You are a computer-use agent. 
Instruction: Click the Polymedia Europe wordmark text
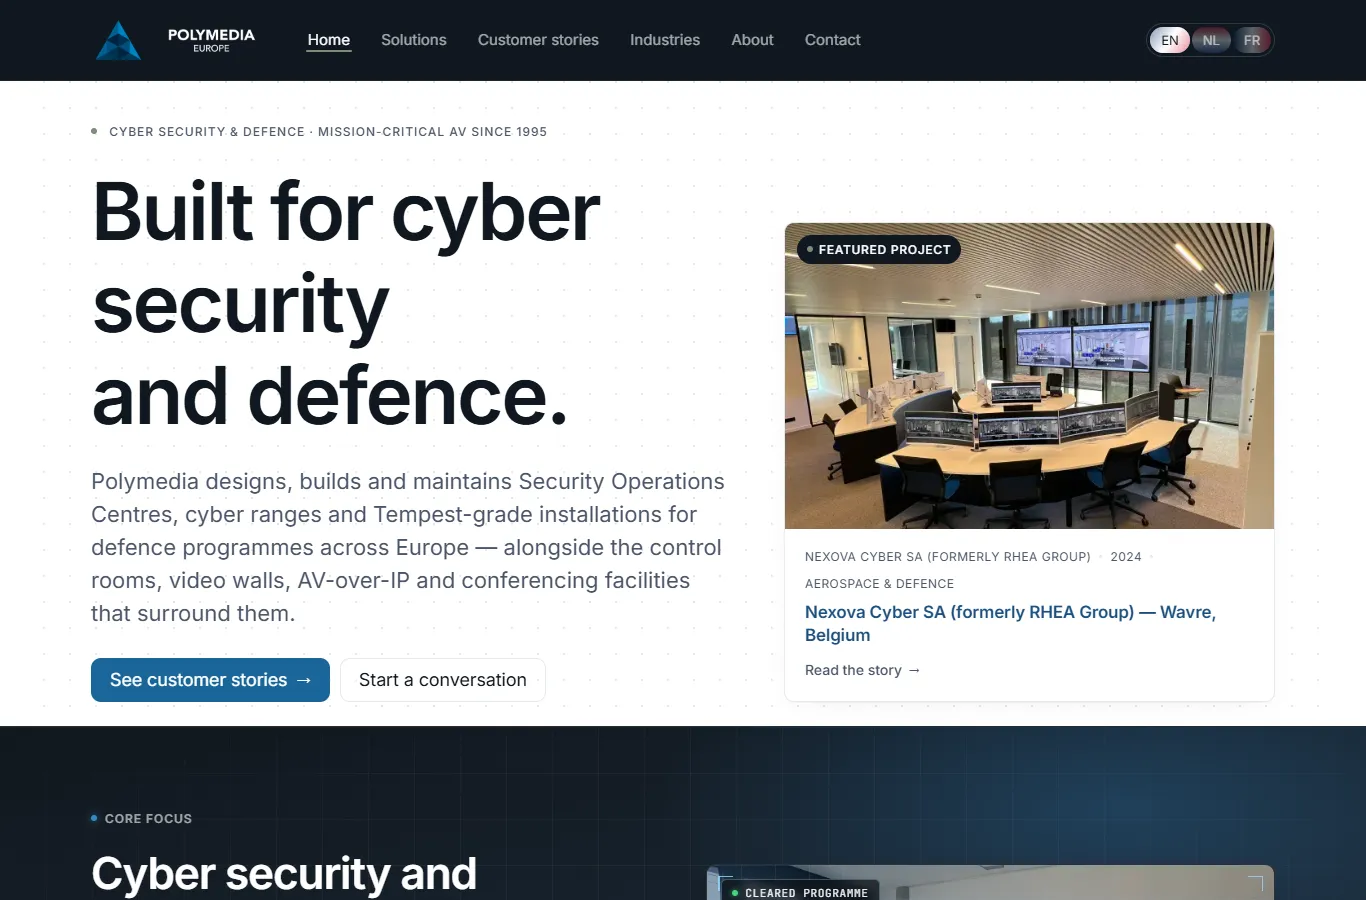point(211,40)
